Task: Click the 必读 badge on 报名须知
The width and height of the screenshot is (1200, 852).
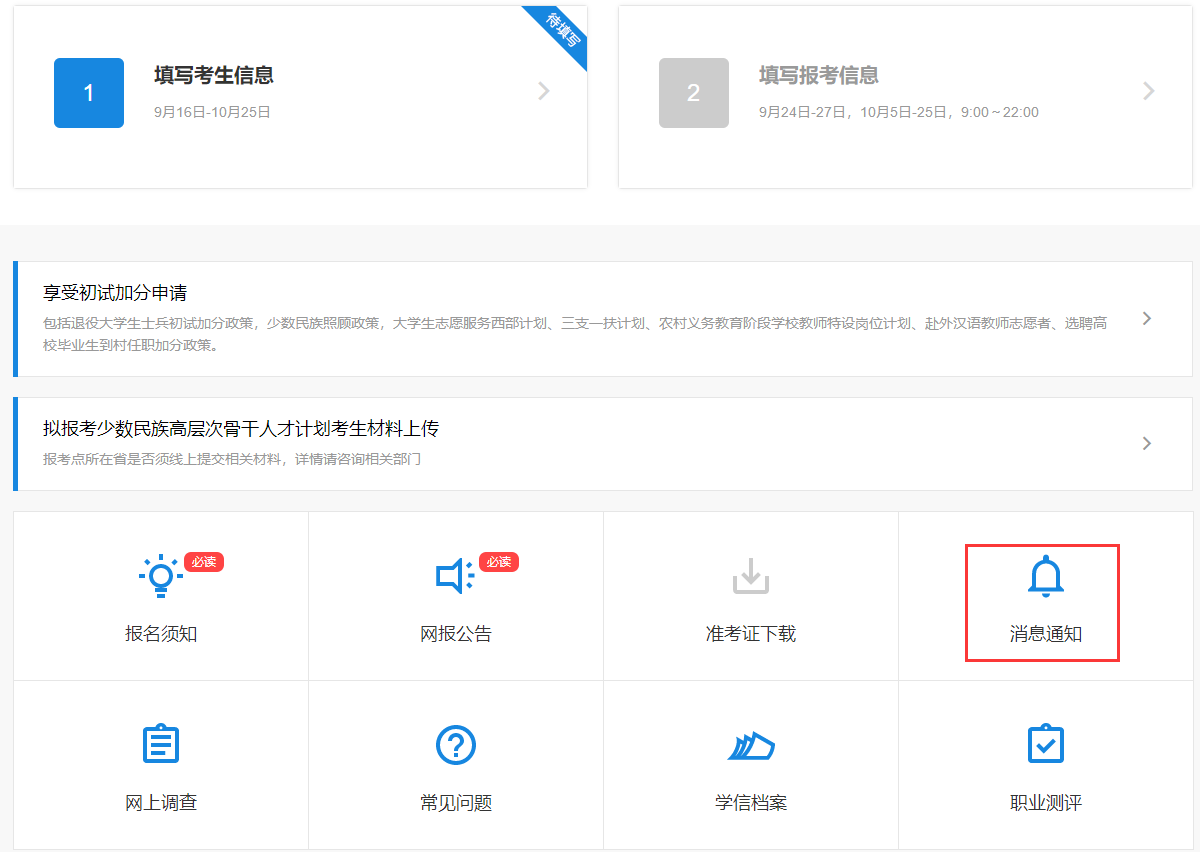Action: (x=204, y=562)
